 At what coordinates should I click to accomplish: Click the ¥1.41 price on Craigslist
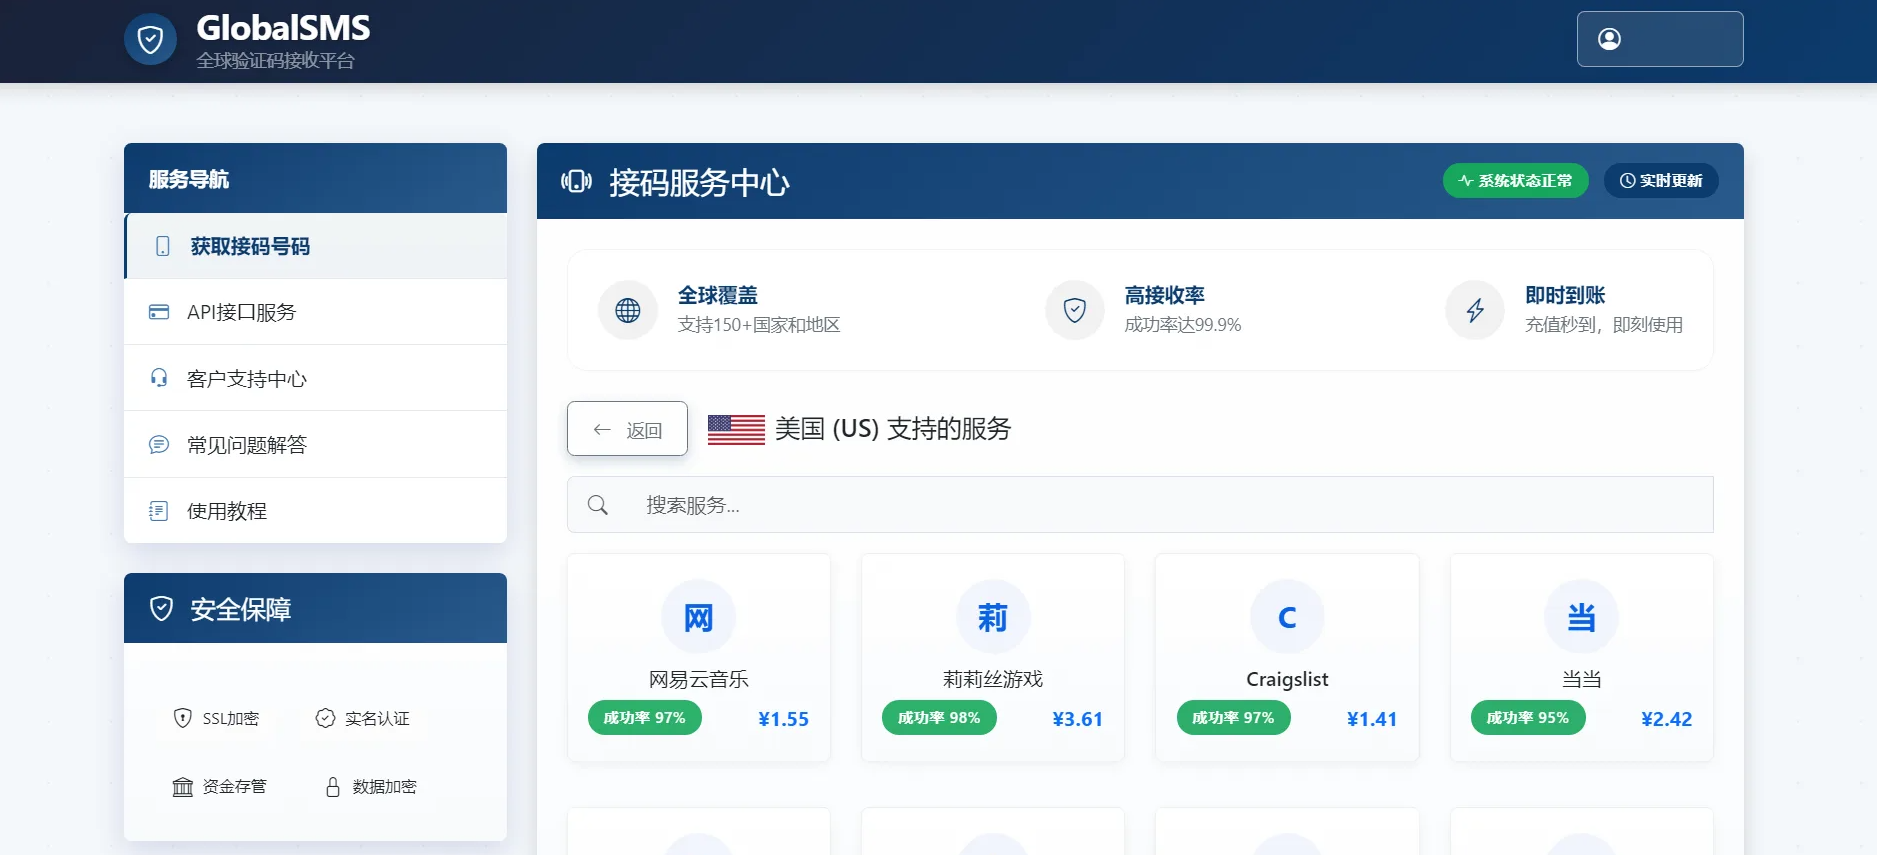(x=1371, y=719)
